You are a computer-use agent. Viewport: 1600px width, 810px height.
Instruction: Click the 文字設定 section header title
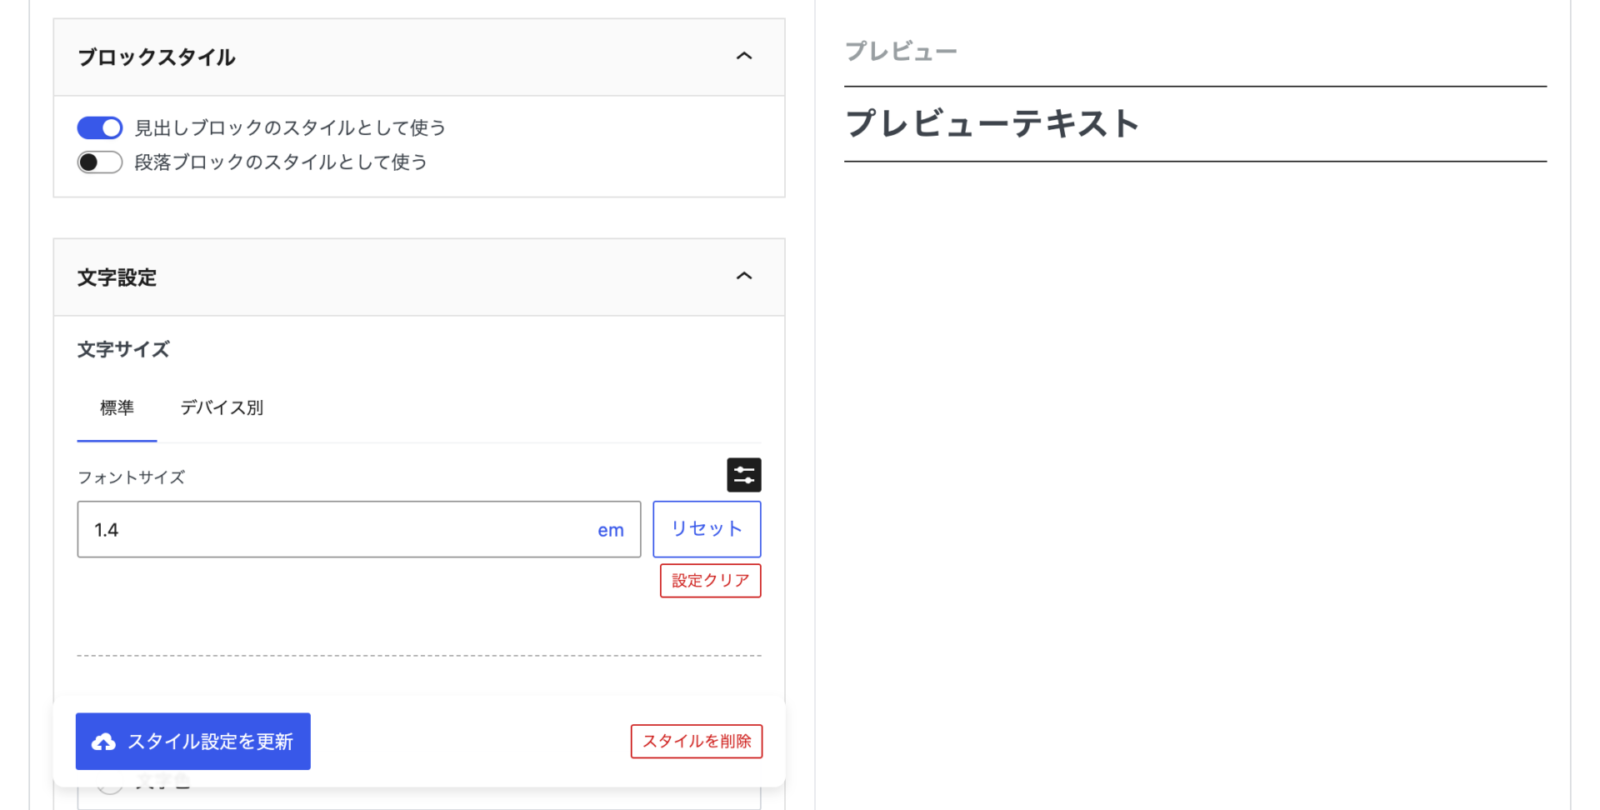pos(117,277)
